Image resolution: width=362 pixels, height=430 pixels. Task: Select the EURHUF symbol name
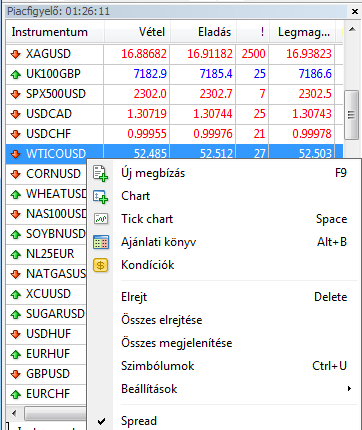point(48,354)
